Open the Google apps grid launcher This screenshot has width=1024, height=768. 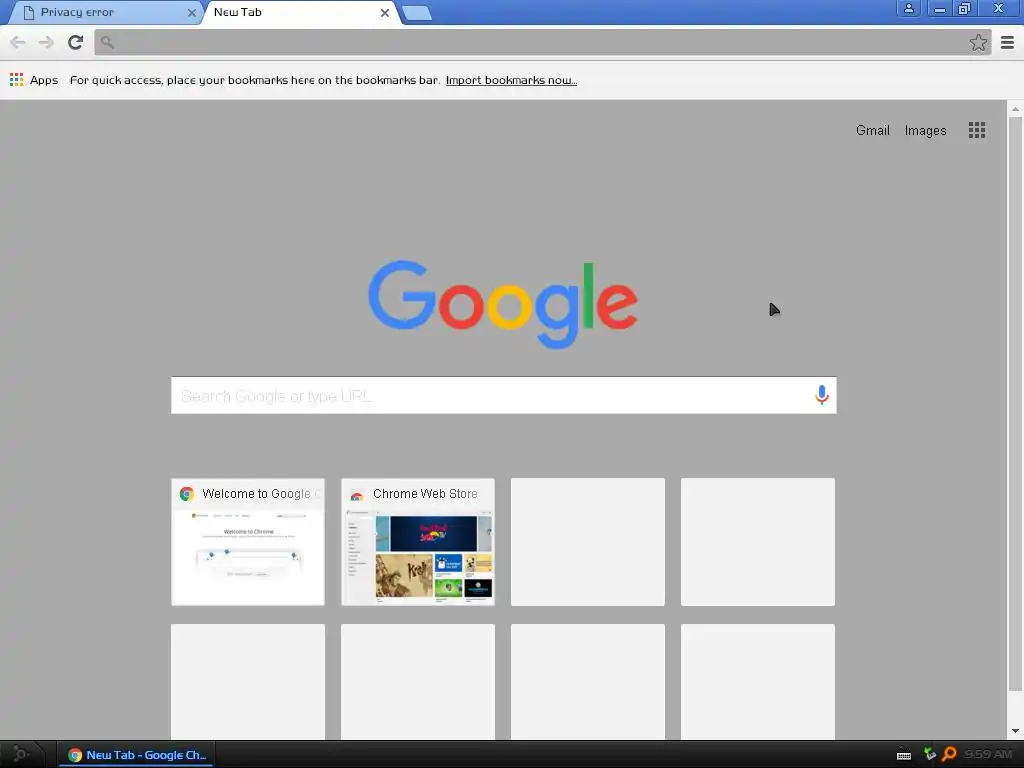977,130
